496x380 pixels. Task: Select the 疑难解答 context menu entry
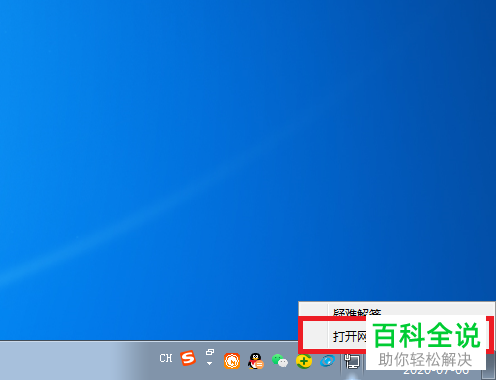click(396, 310)
